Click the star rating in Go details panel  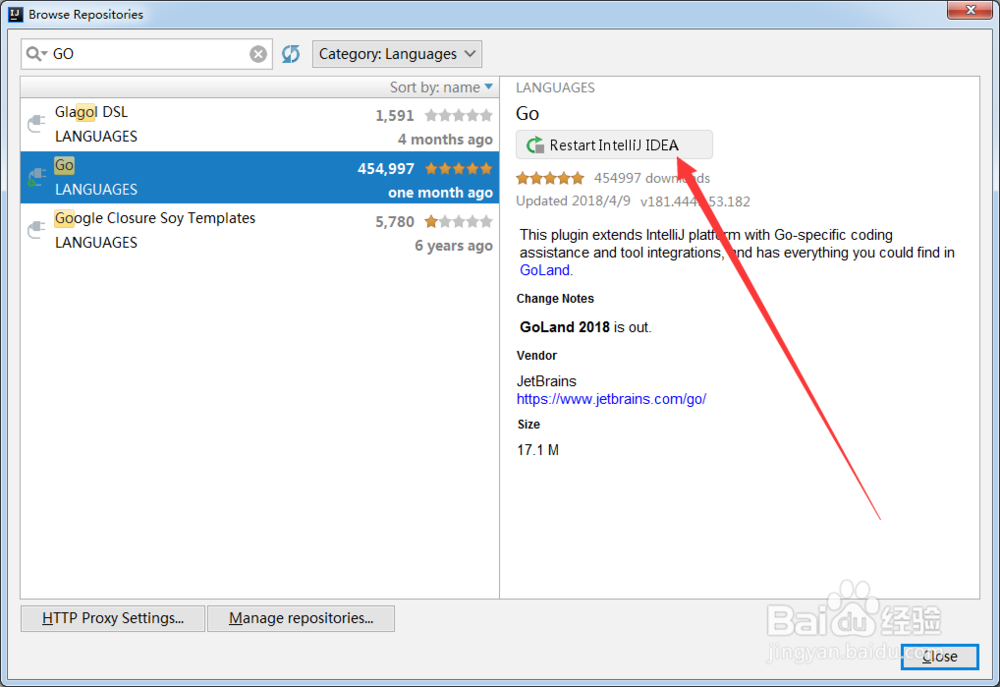[550, 178]
